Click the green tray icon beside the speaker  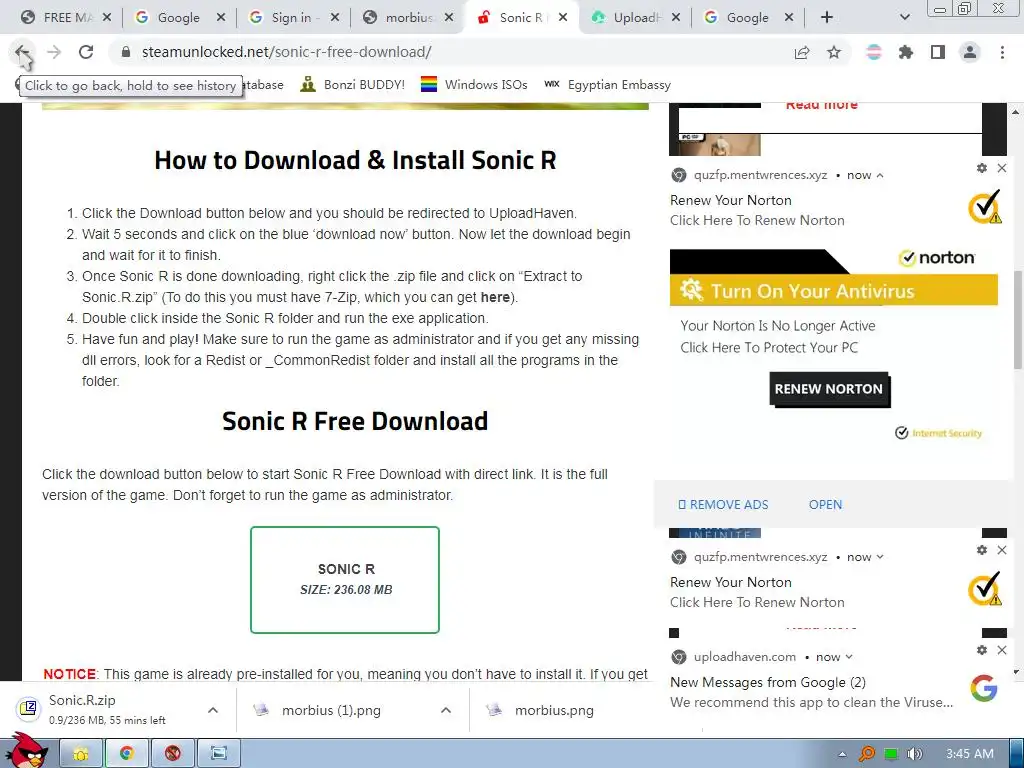[x=891, y=754]
